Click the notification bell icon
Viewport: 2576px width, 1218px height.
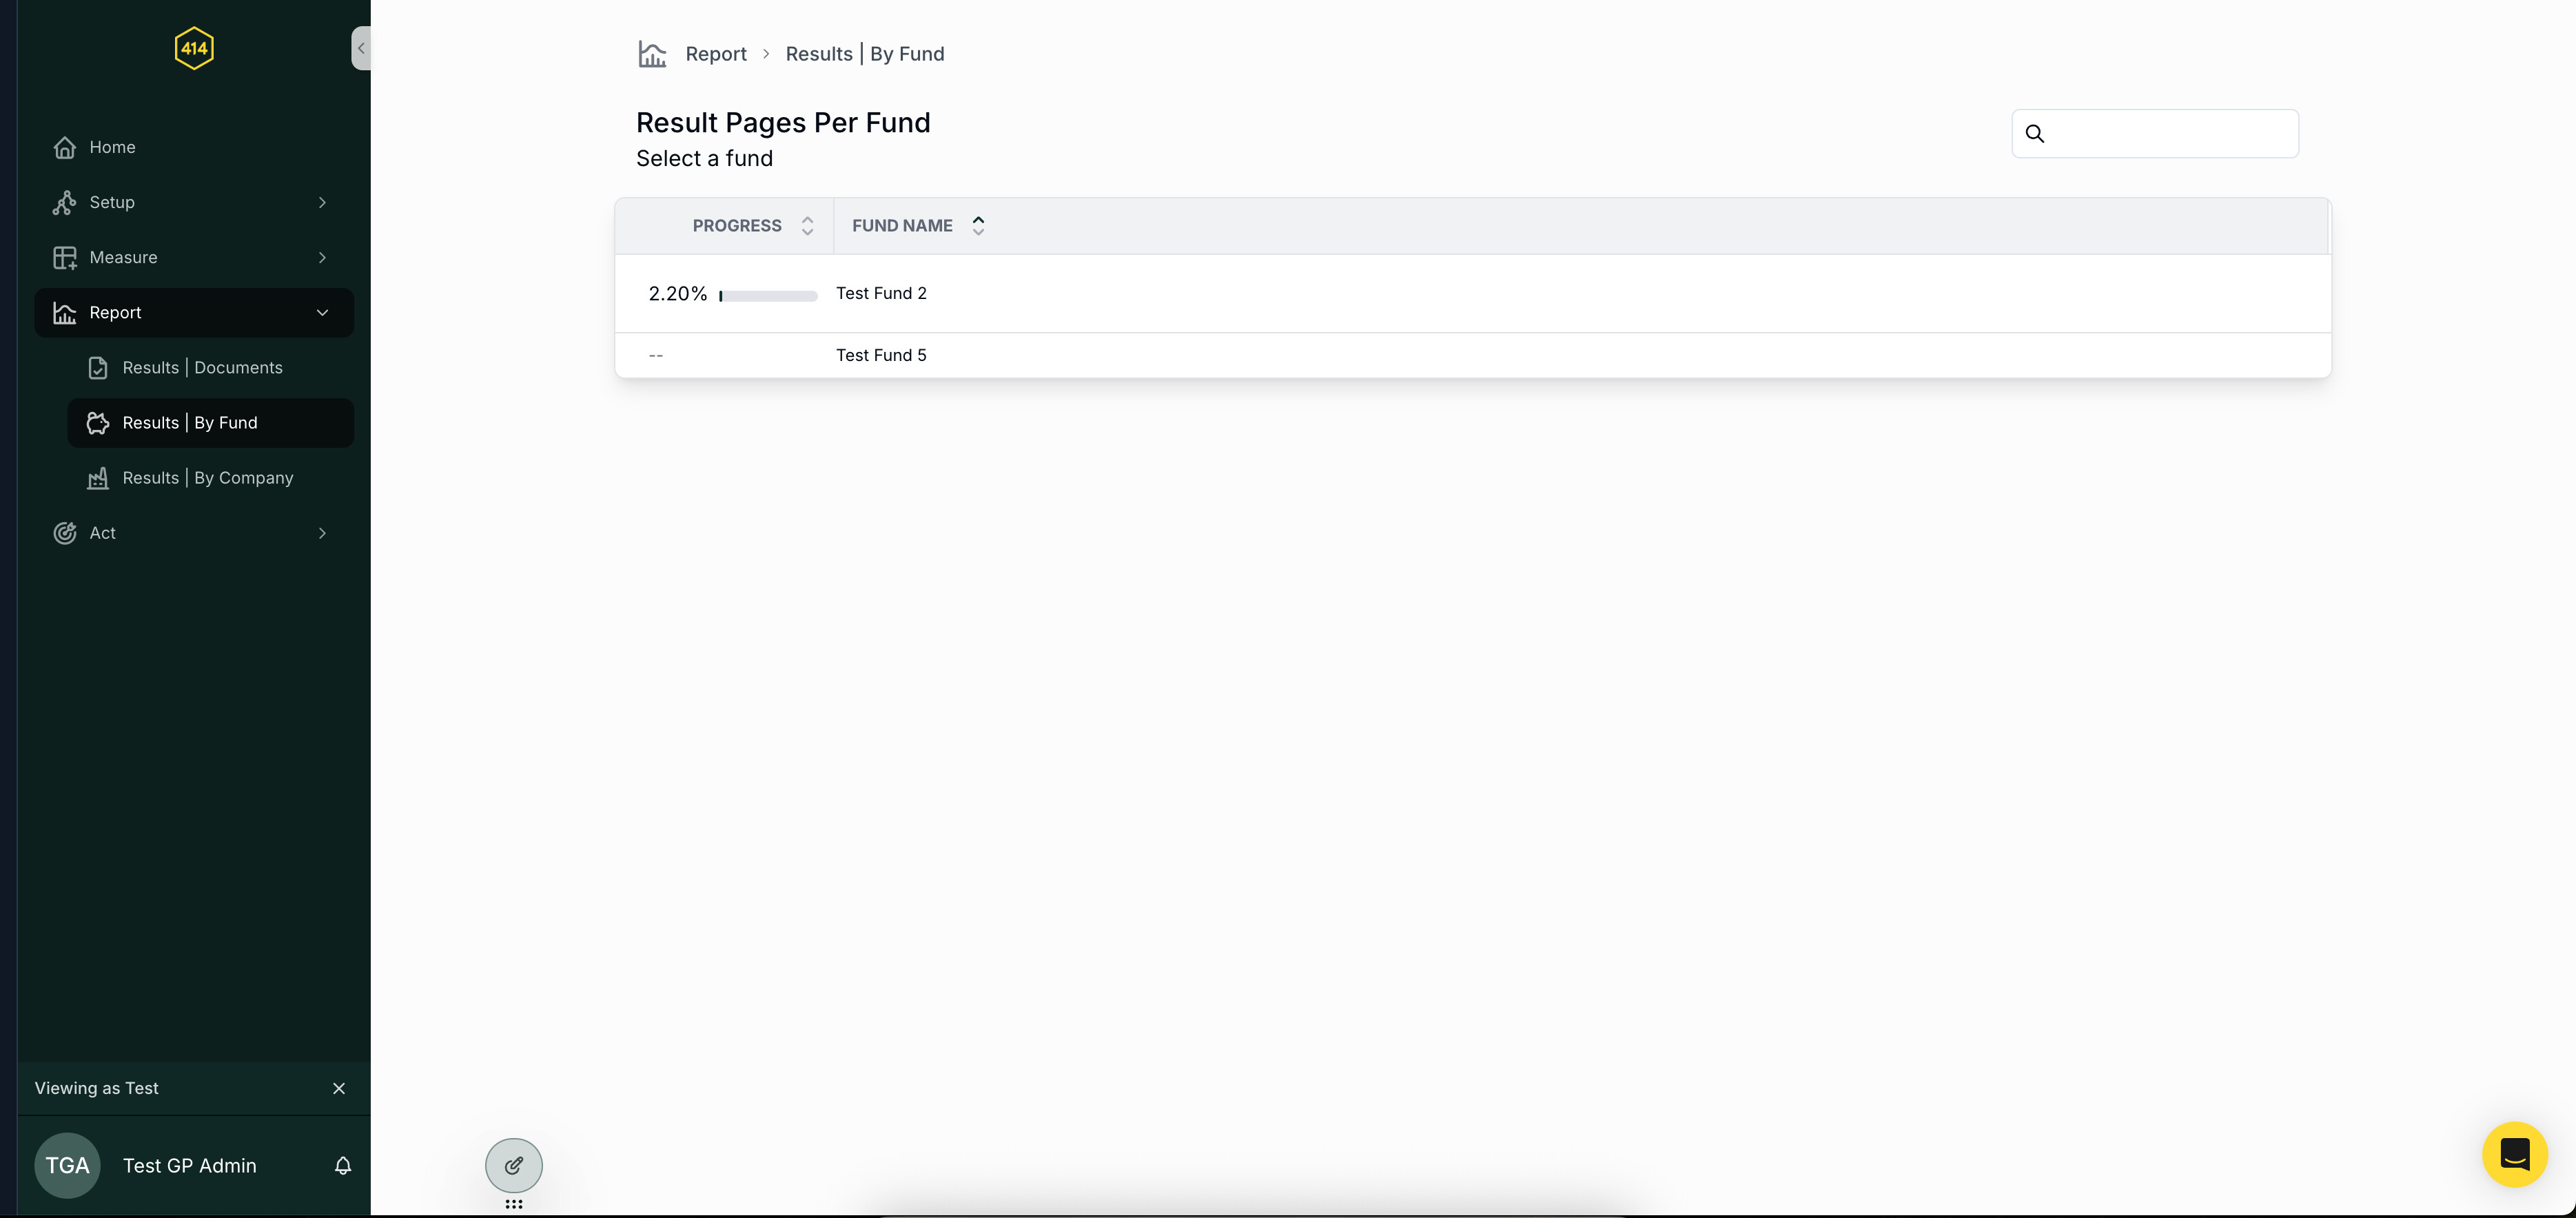coord(342,1166)
